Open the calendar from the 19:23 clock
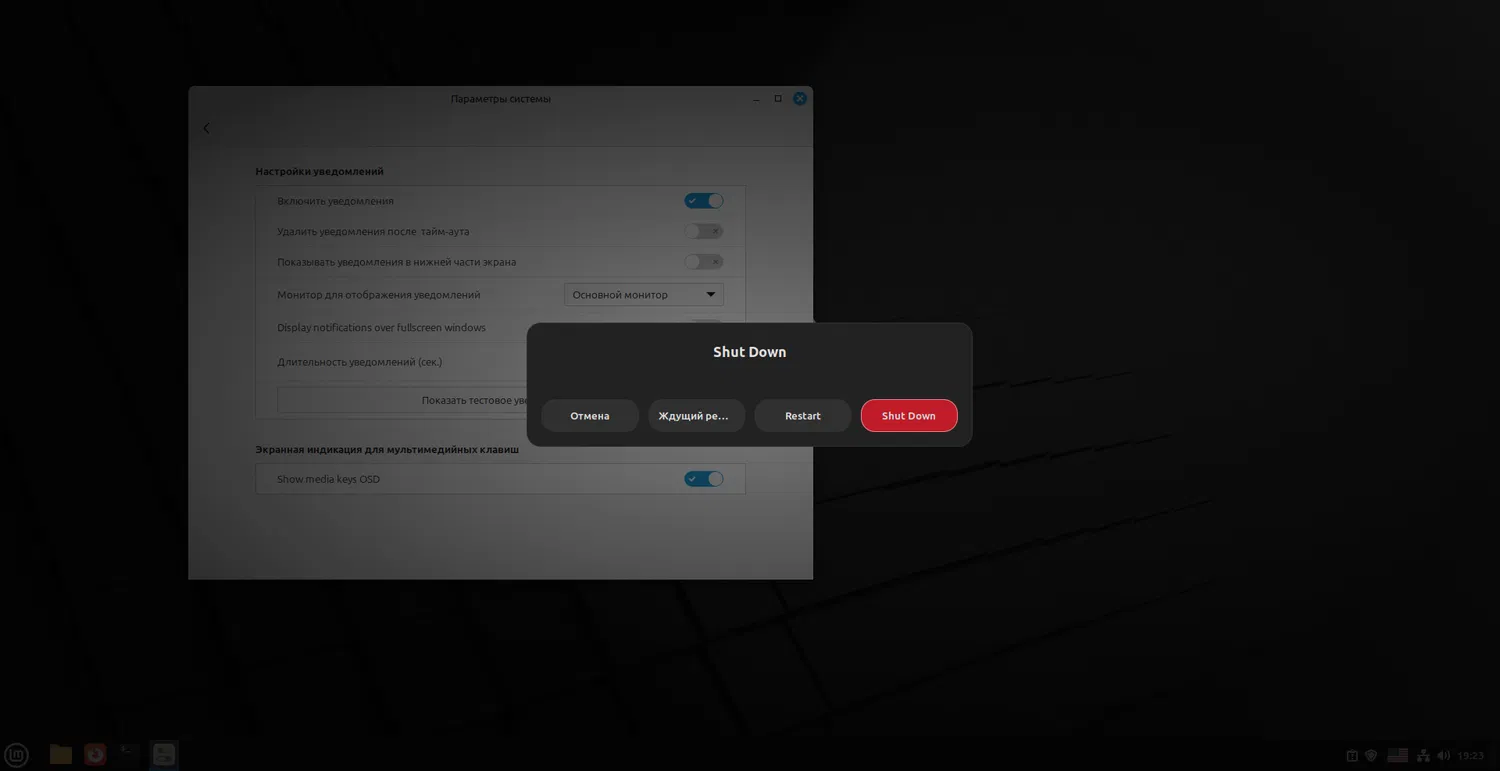 tap(1471, 756)
